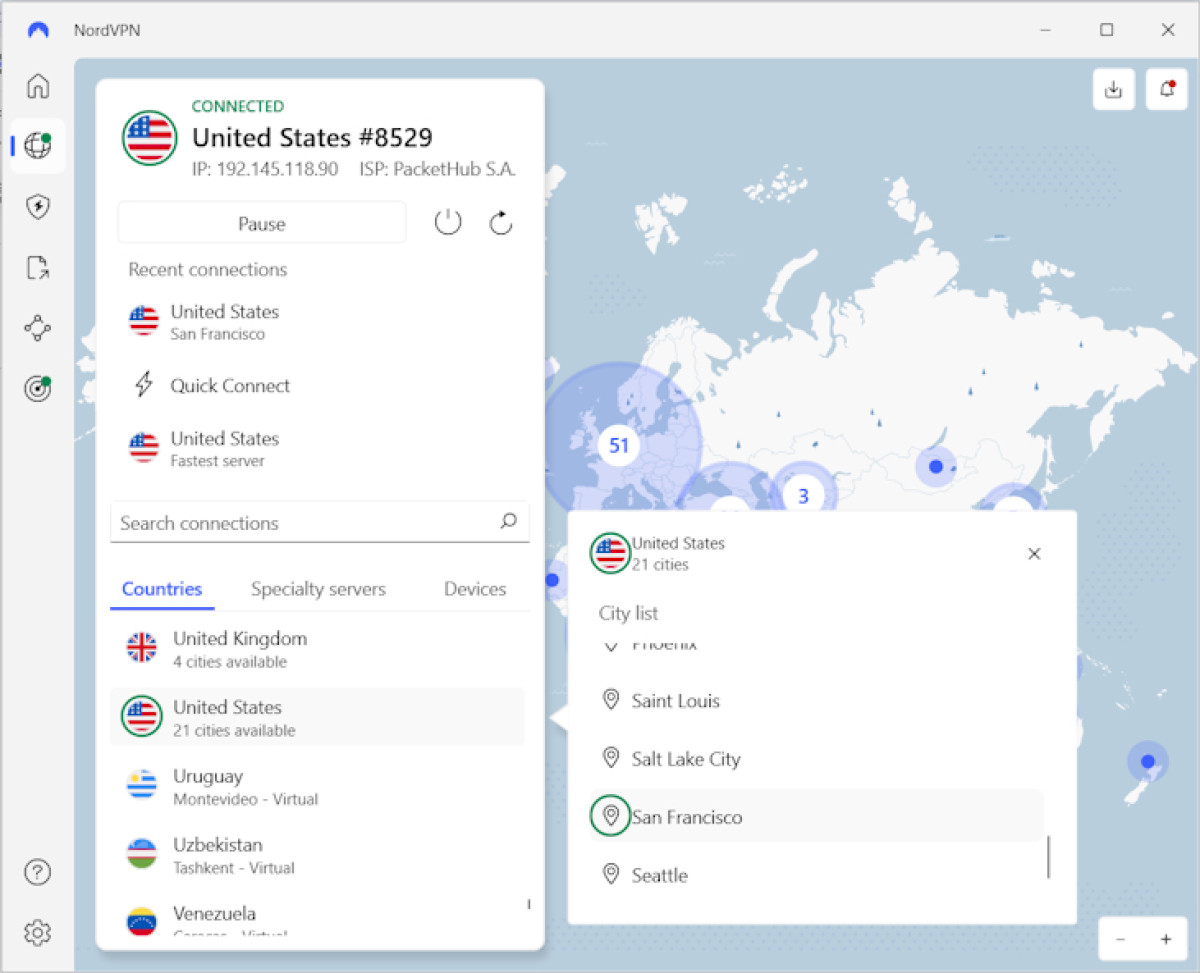Open the Home sidebar icon

pyautogui.click(x=38, y=86)
